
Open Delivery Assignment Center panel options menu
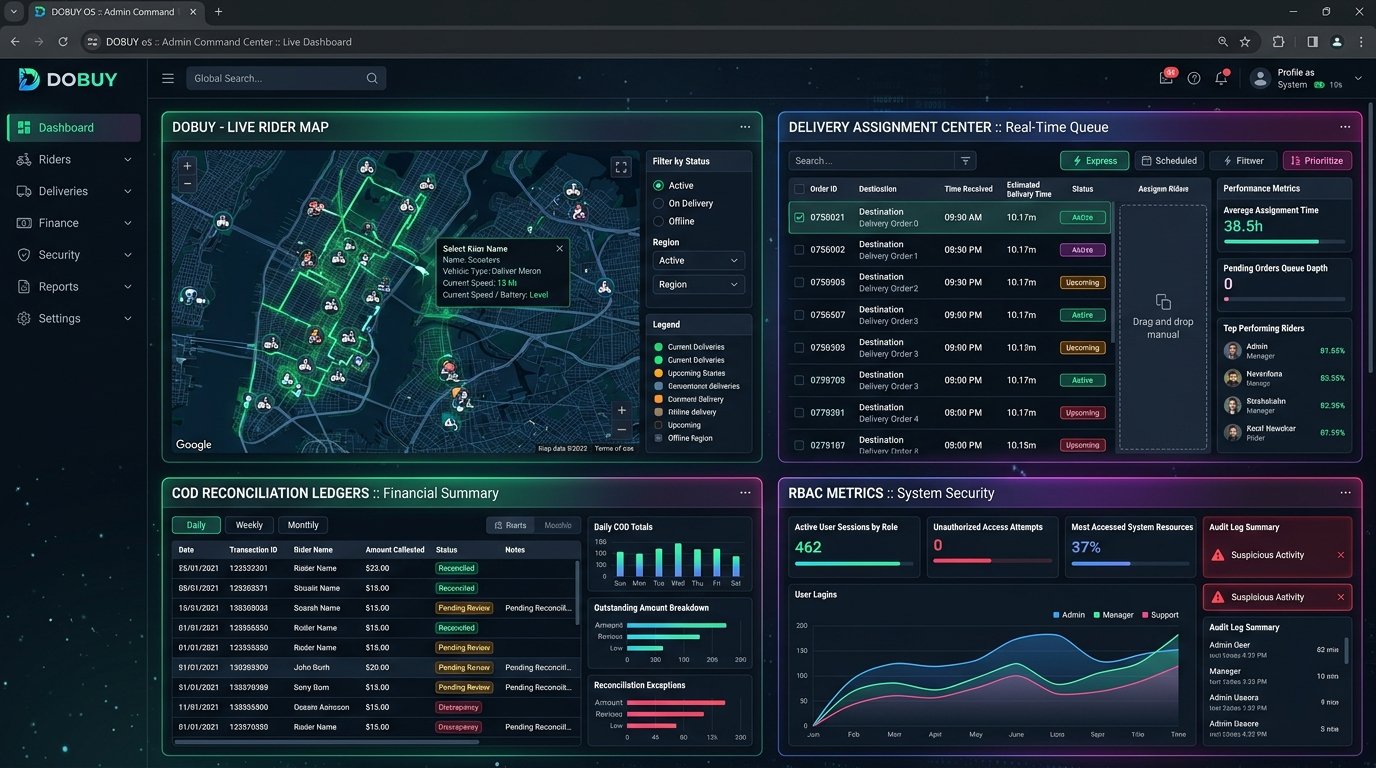coord(1345,127)
